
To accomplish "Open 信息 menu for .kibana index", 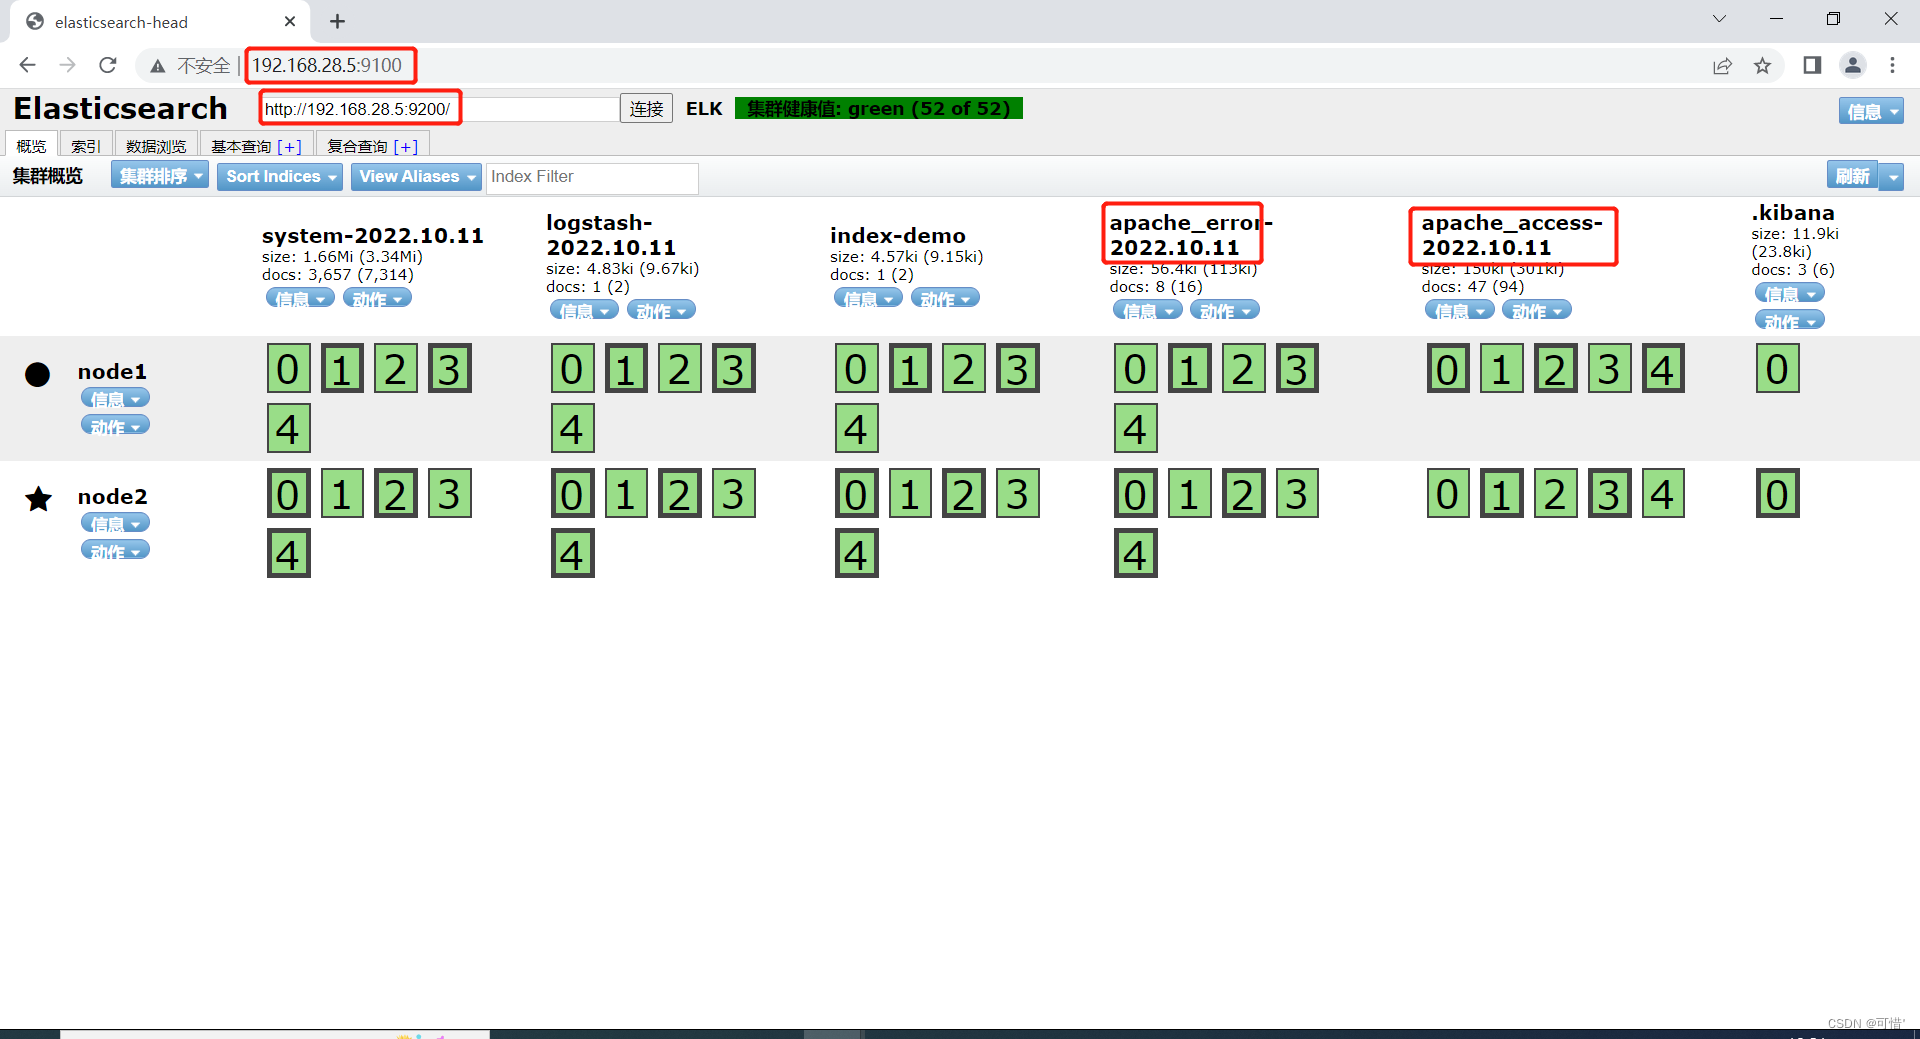I will coord(1789,293).
